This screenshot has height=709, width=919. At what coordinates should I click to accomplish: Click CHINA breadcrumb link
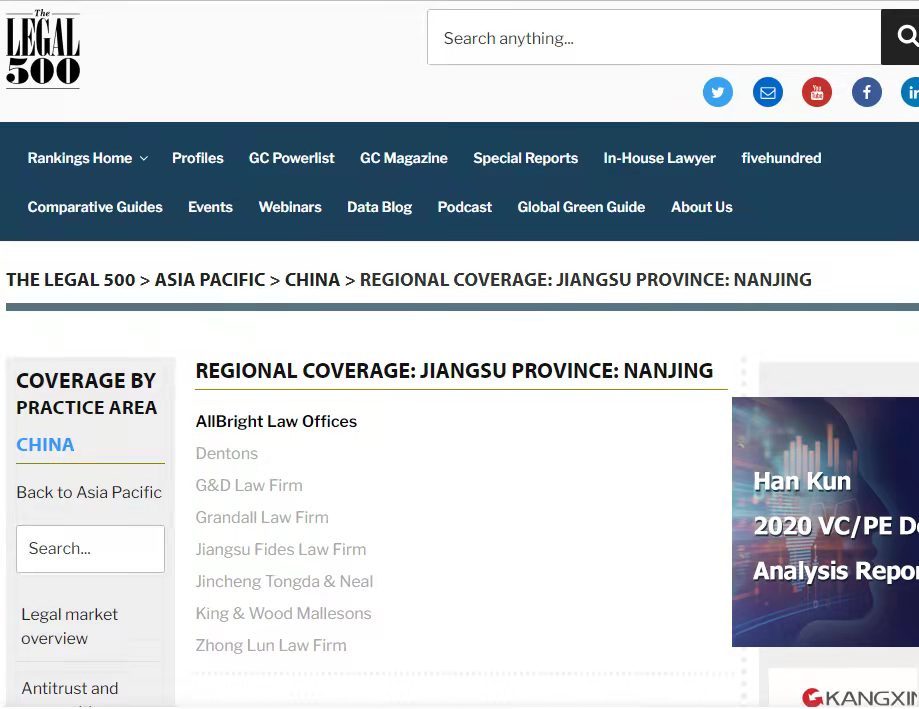click(312, 279)
